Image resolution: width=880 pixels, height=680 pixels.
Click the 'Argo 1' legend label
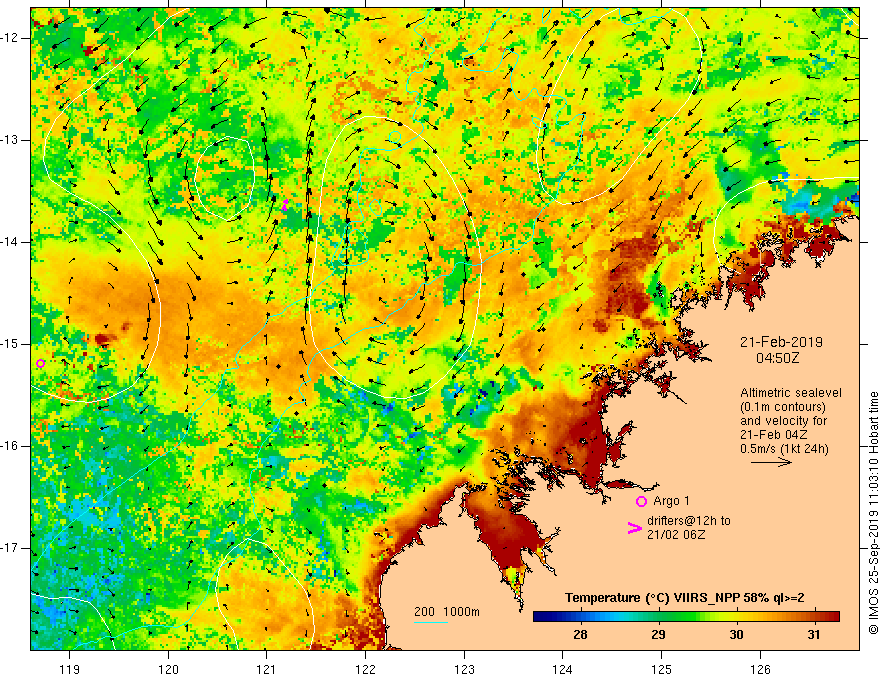[x=671, y=501]
